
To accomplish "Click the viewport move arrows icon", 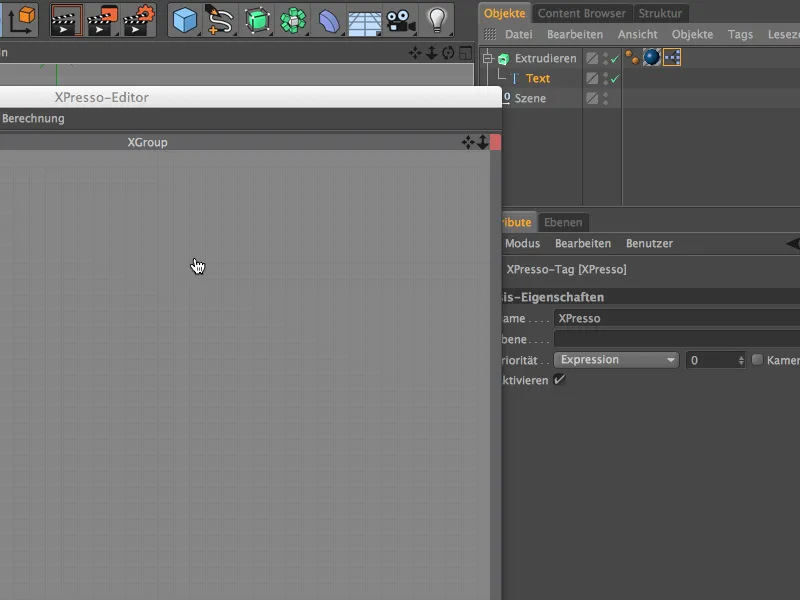I will click(415, 53).
